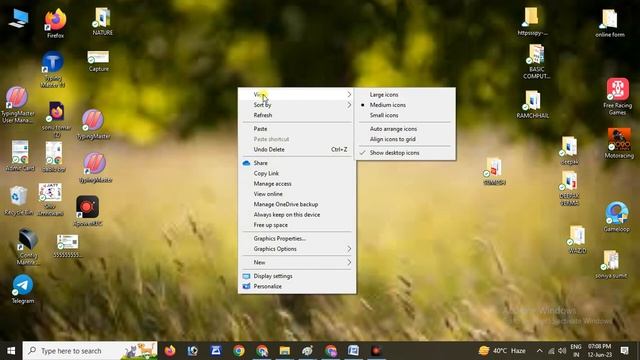
Task: Choose Free up space
Action: [x=297, y=225]
